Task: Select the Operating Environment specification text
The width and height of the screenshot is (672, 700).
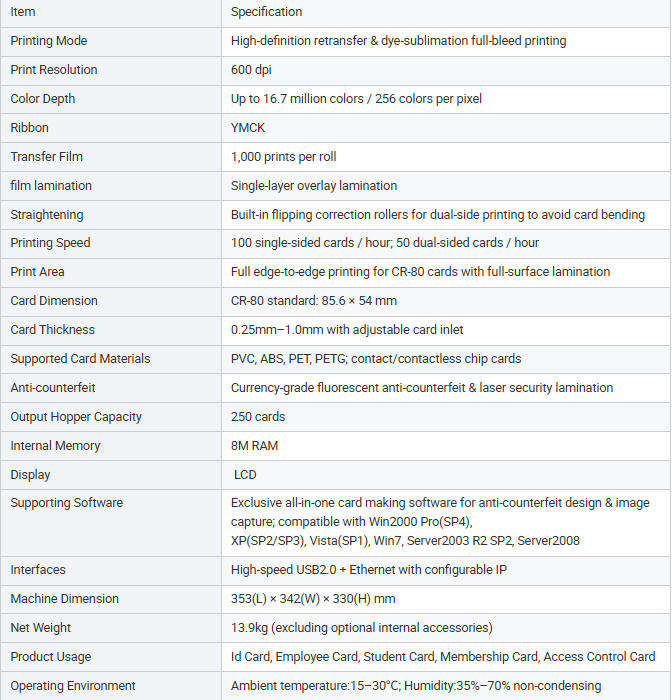Action: [416, 686]
